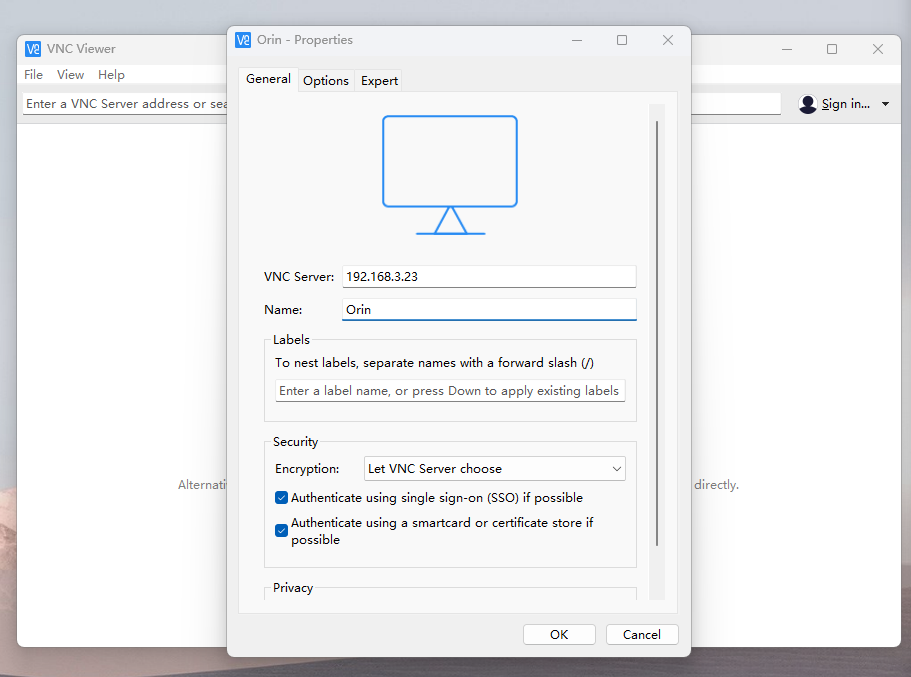Click the 'Name:' label text

coord(283,310)
